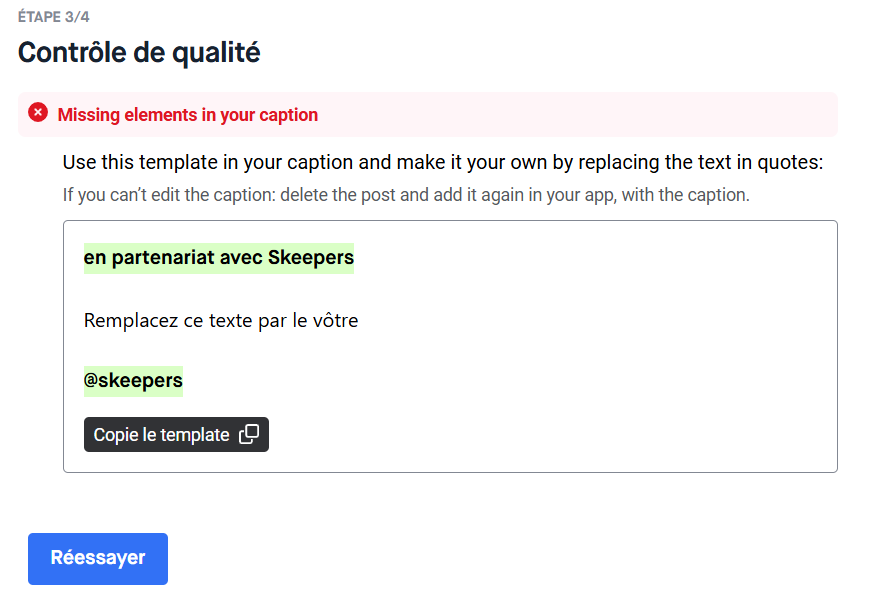This screenshot has width=869, height=598.
Task: Click the 'Remplacez ce texte par le vôtre' placeholder
Action: (220, 320)
